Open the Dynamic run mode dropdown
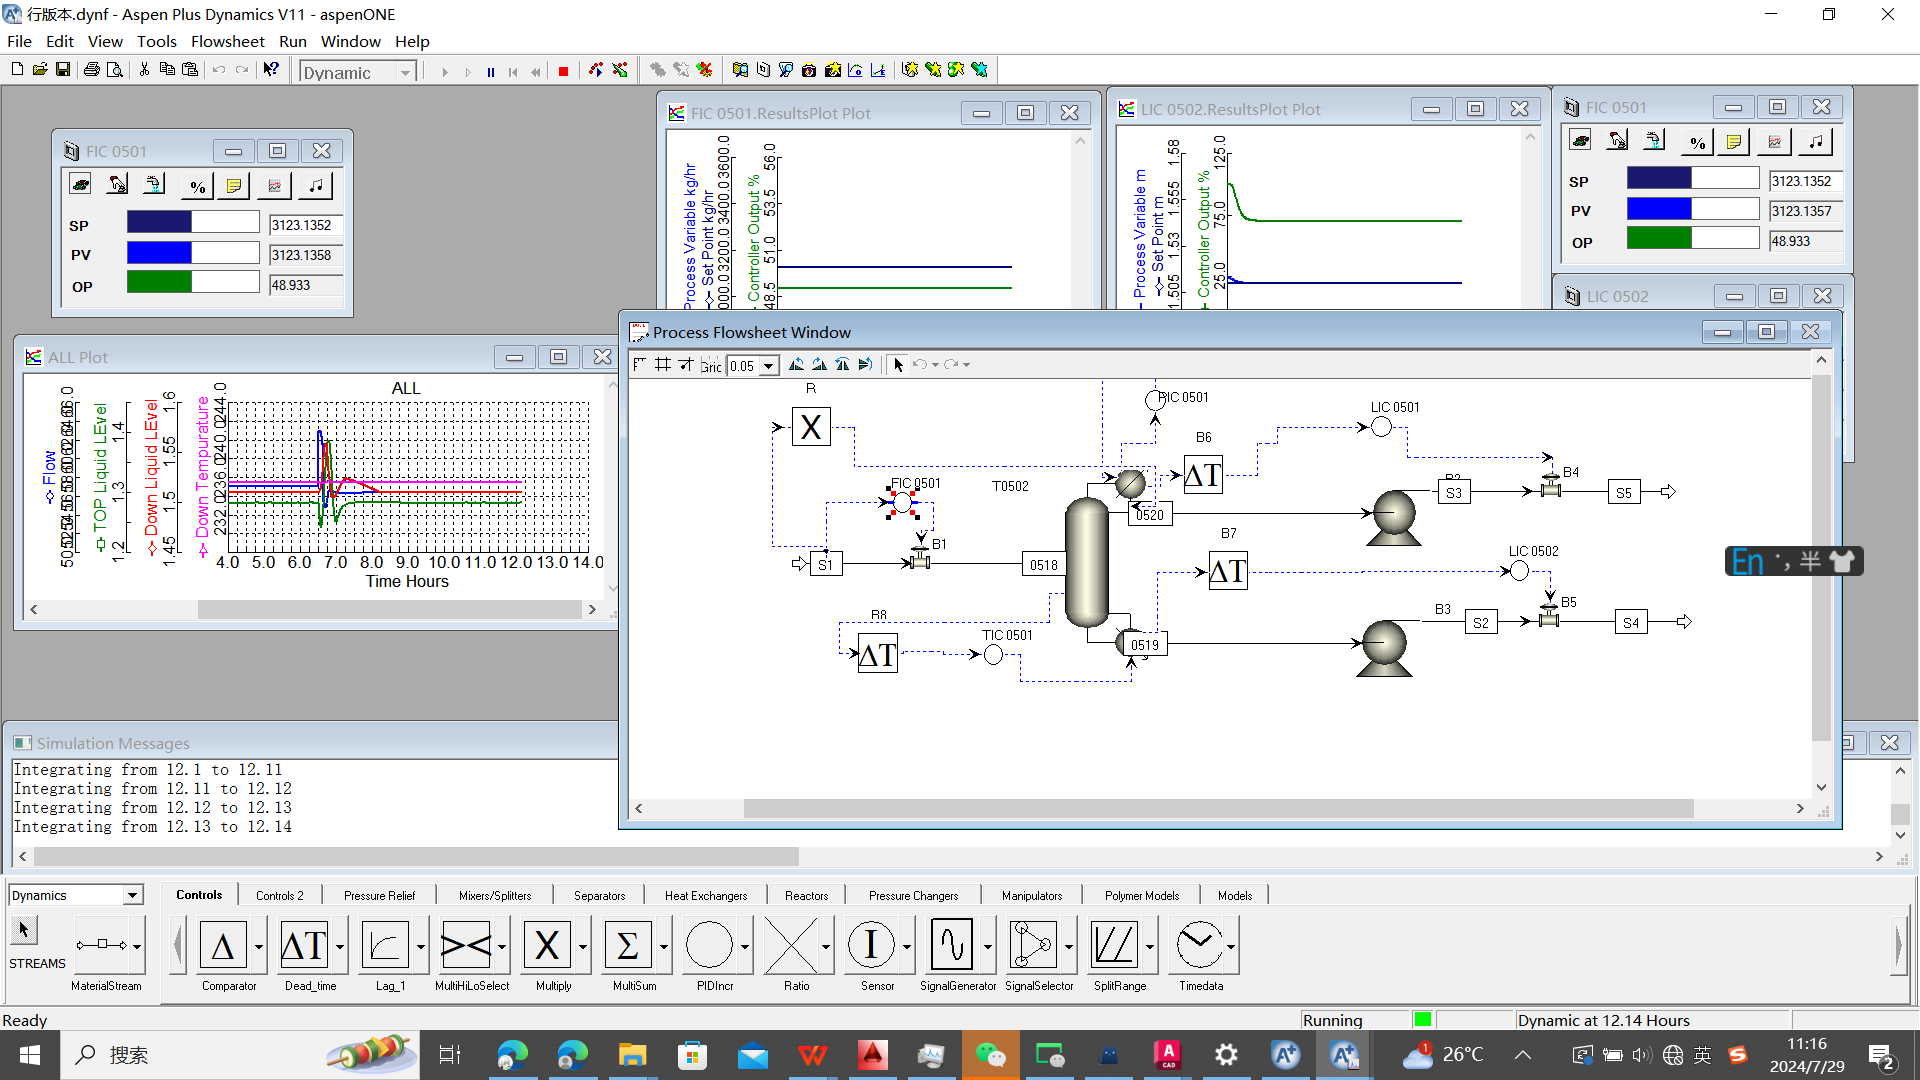The height and width of the screenshot is (1080, 1920). tap(405, 73)
